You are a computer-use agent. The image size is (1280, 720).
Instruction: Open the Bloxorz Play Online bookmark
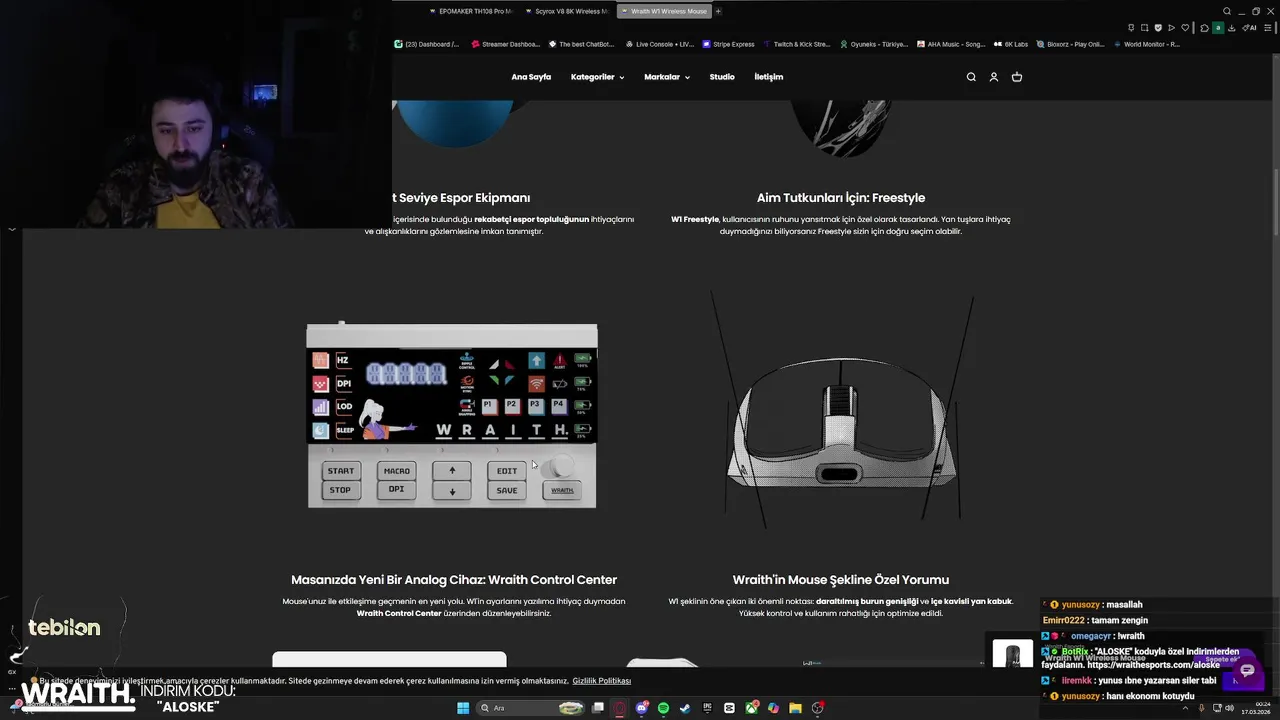pos(1070,44)
